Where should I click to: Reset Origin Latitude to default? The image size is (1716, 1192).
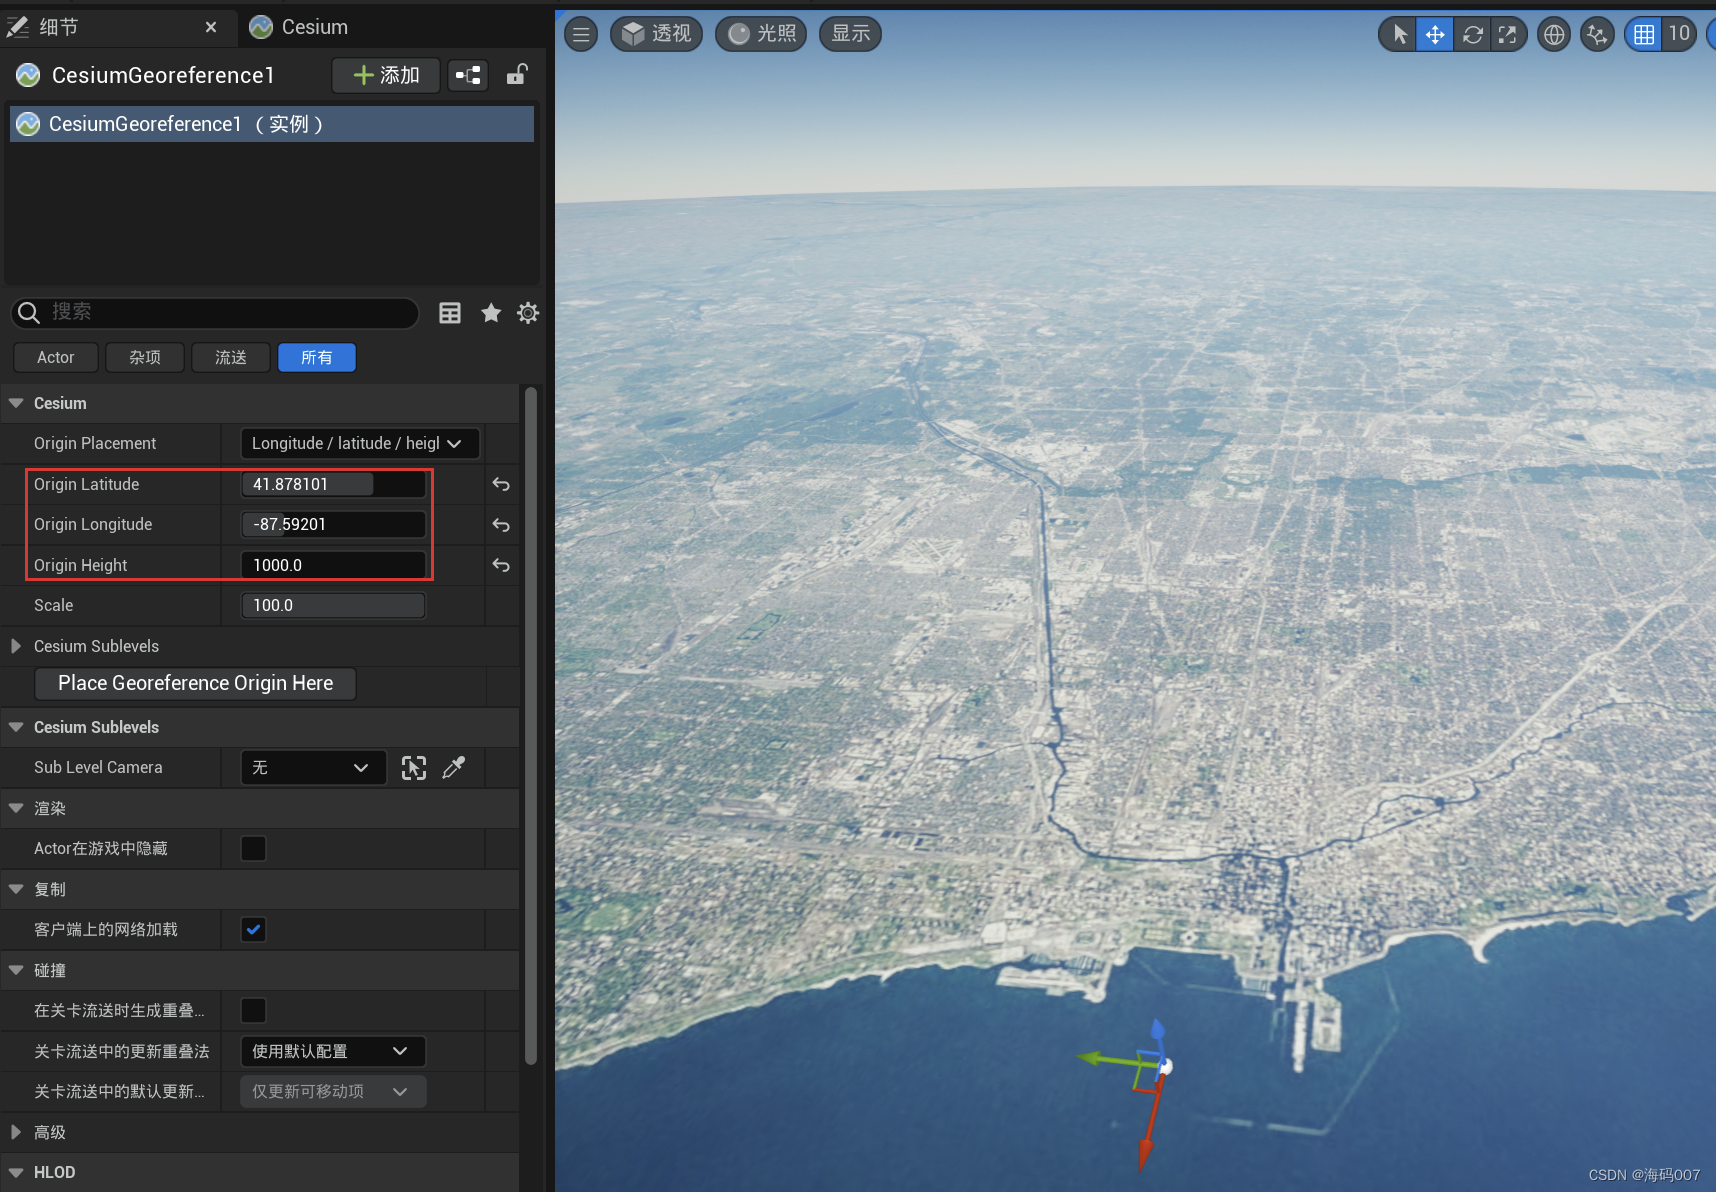[x=501, y=484]
